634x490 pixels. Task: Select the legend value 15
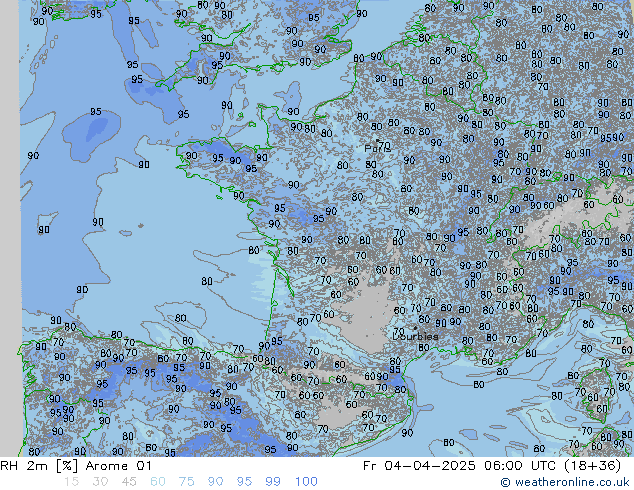[x=71, y=482]
